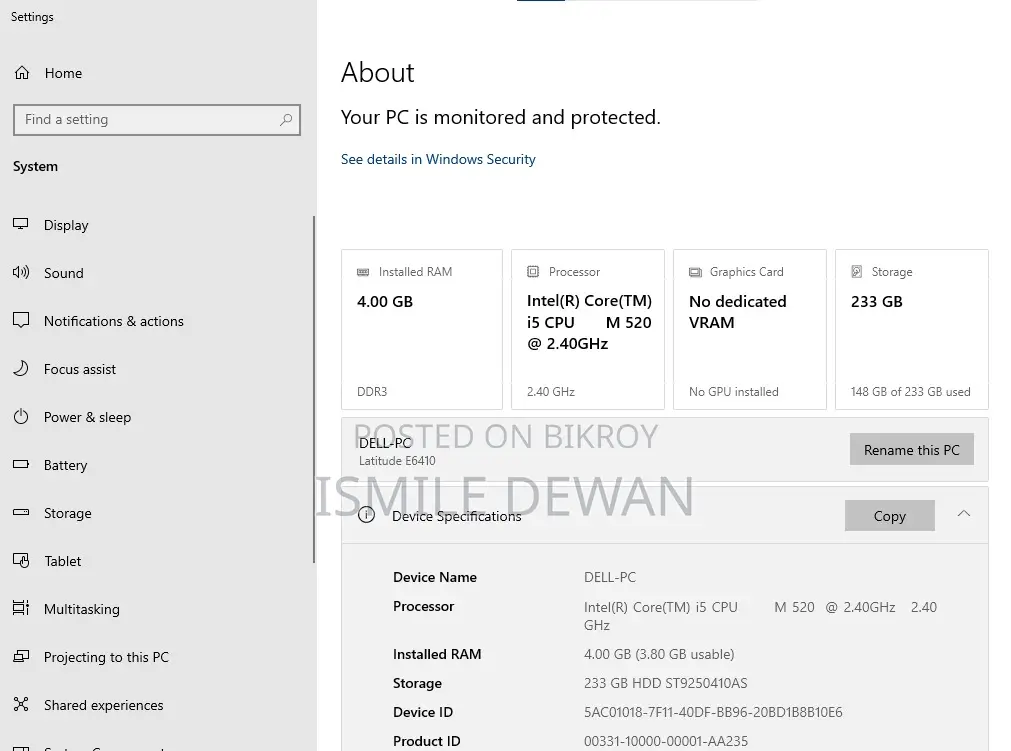Click the Focus assist moon icon

(21, 368)
